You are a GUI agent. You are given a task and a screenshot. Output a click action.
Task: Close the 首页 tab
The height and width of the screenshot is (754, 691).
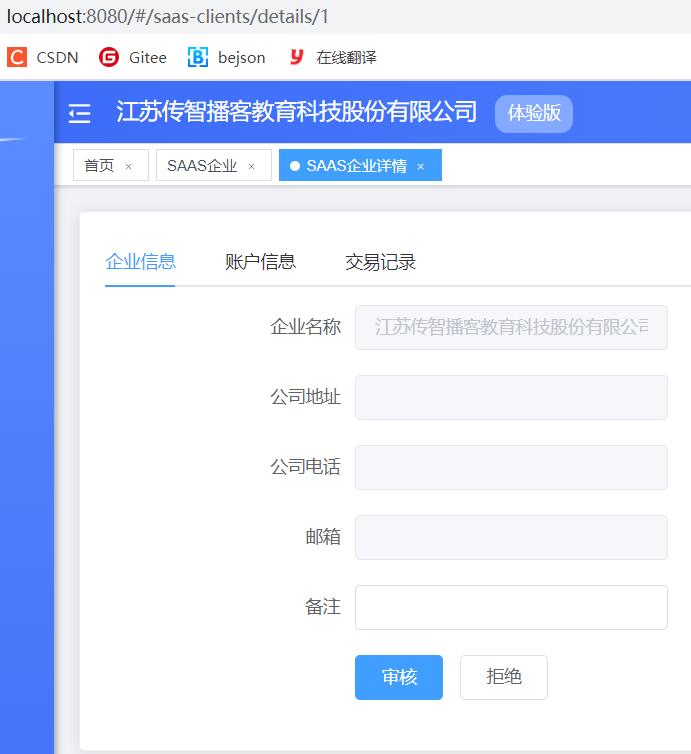(x=128, y=166)
